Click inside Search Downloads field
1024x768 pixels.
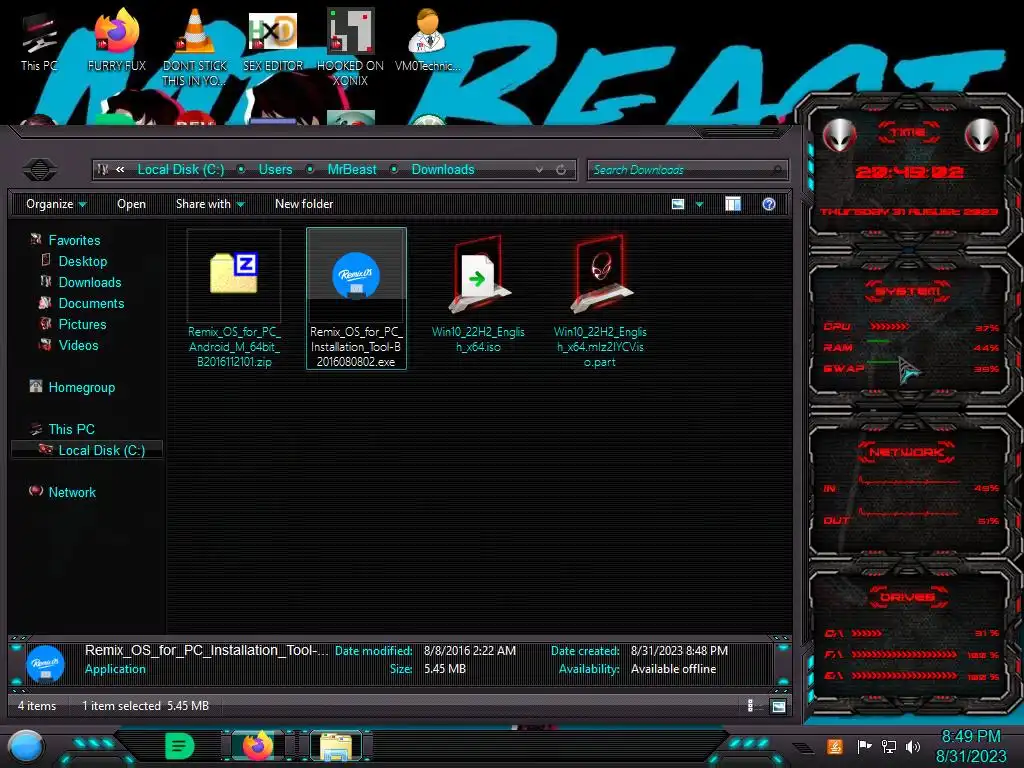point(679,170)
